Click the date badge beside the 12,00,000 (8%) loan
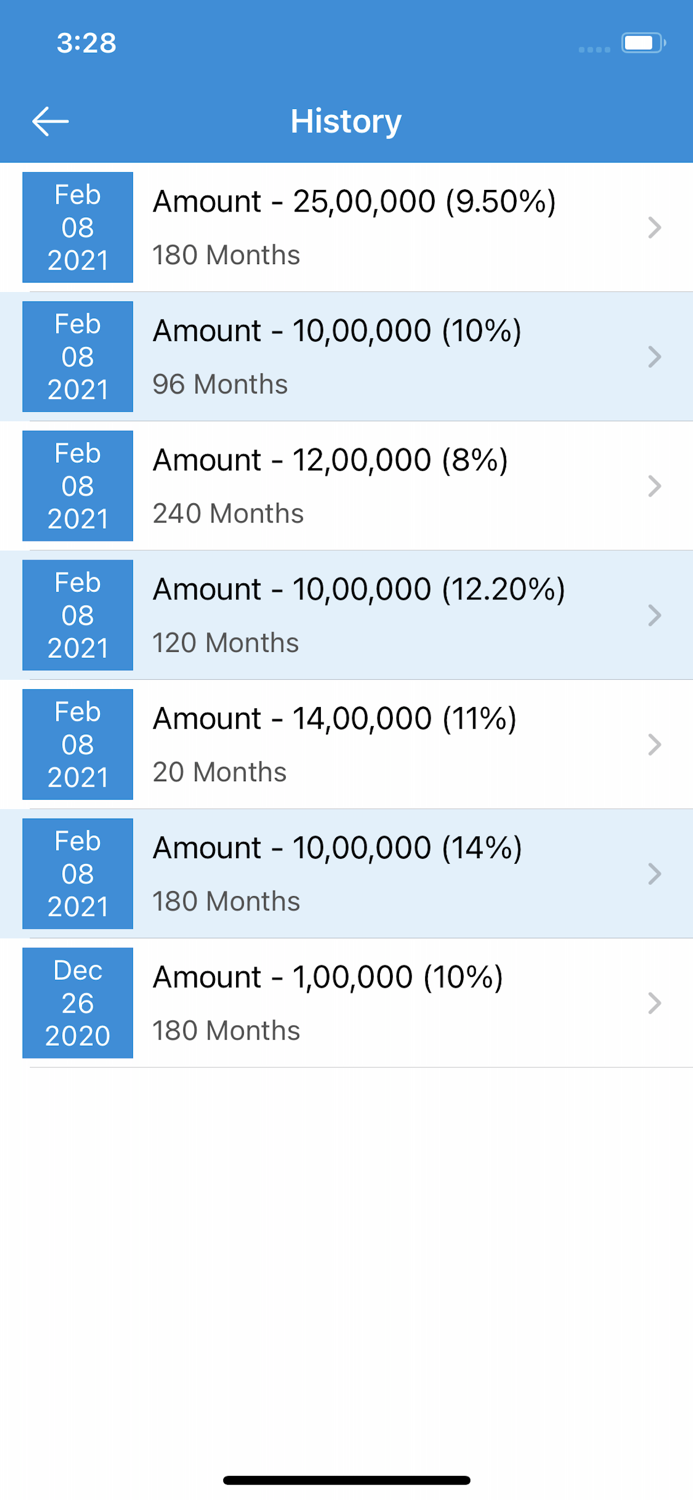The width and height of the screenshot is (693, 1500). coord(77,486)
